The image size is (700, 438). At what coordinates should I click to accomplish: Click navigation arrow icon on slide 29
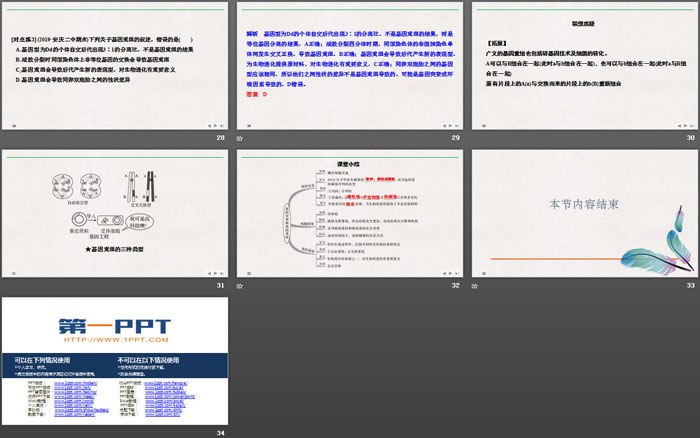pos(449,124)
